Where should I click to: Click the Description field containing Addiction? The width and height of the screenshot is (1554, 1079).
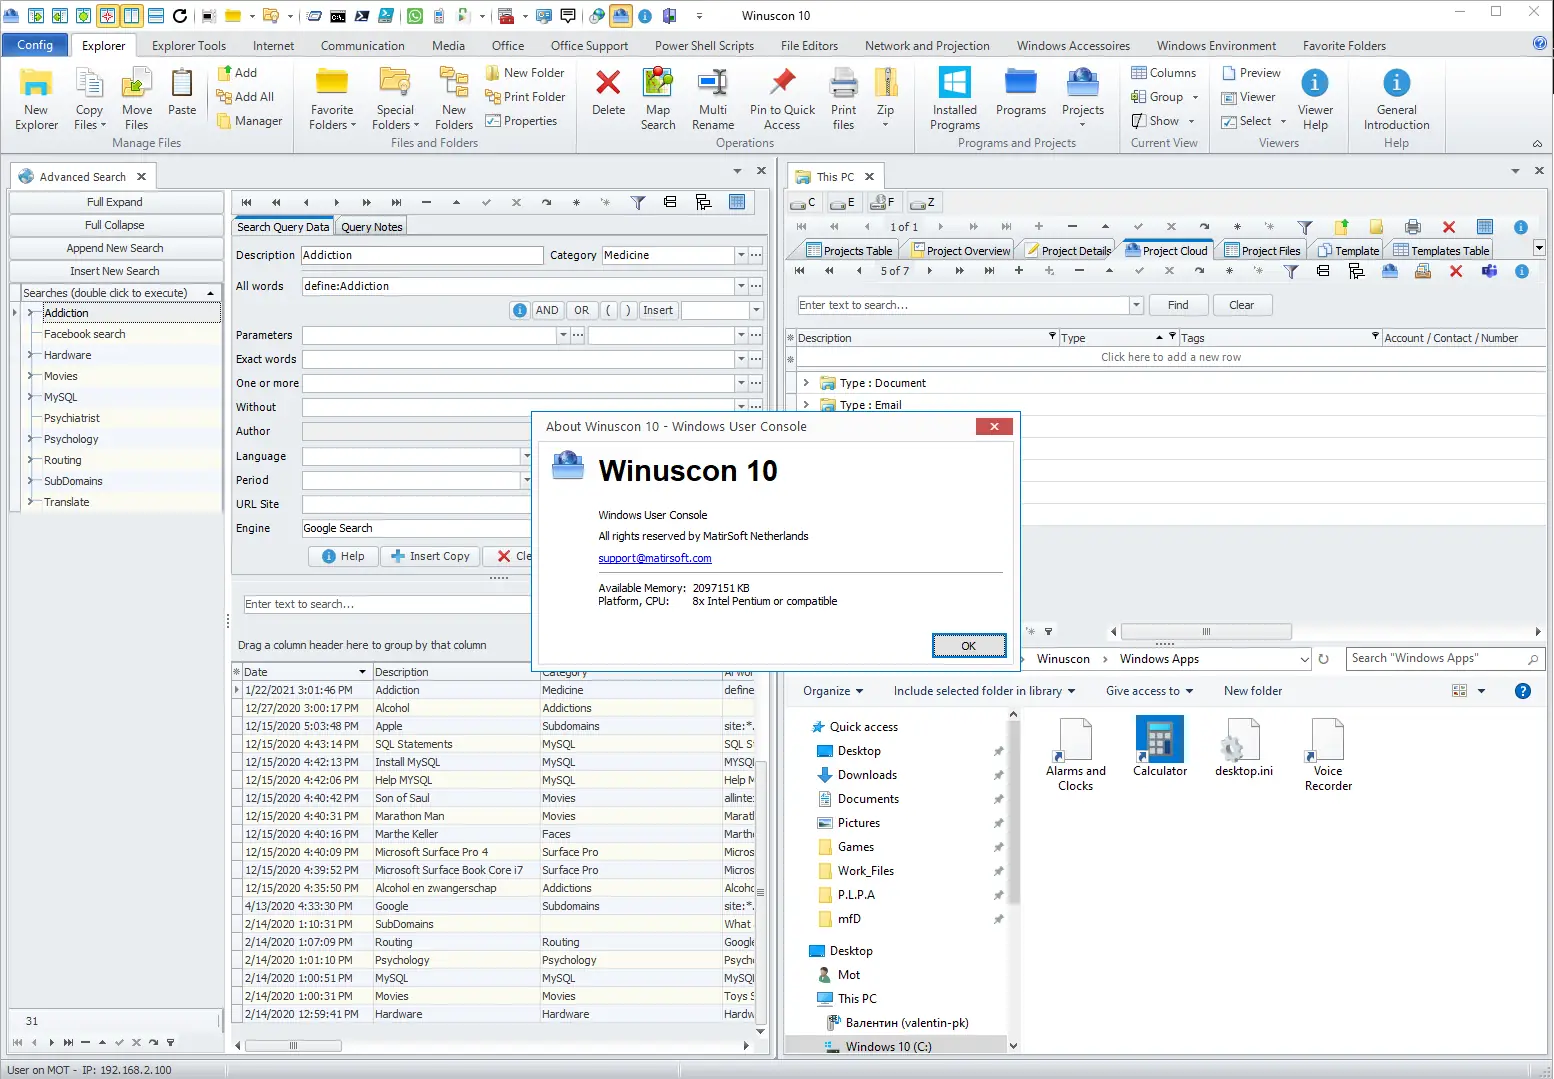pyautogui.click(x=422, y=255)
